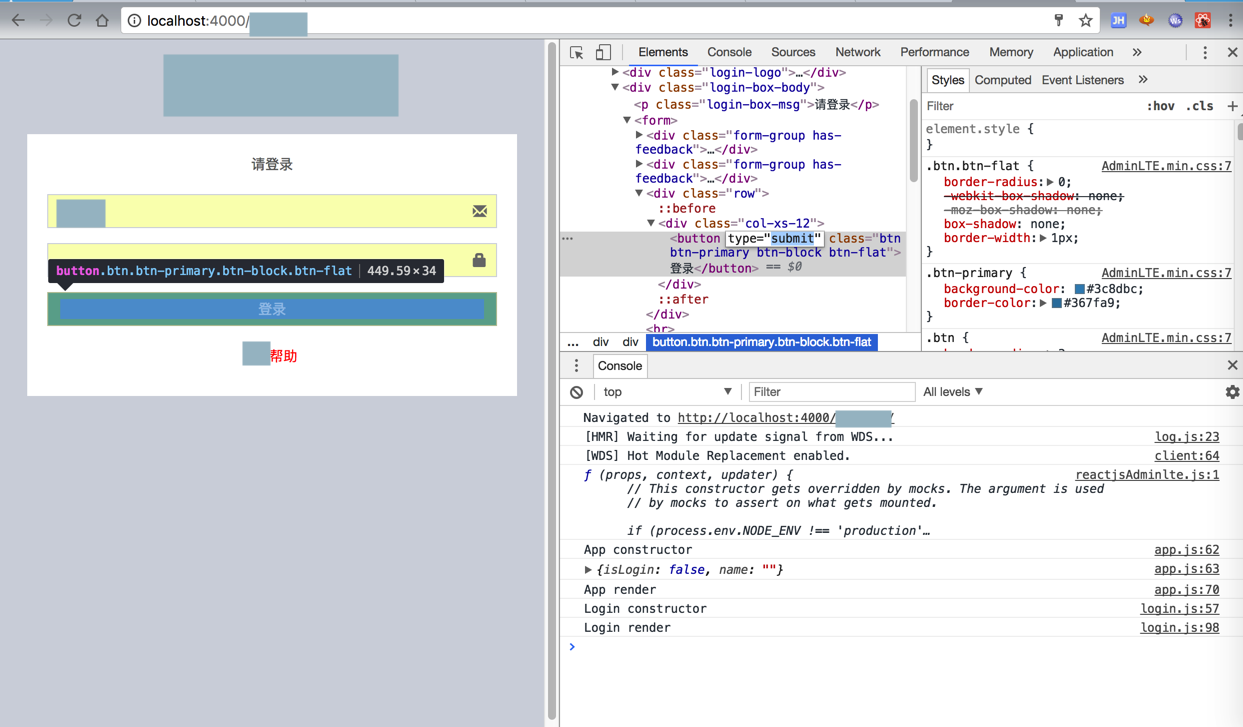Open the login.js:98 source link

point(1180,628)
